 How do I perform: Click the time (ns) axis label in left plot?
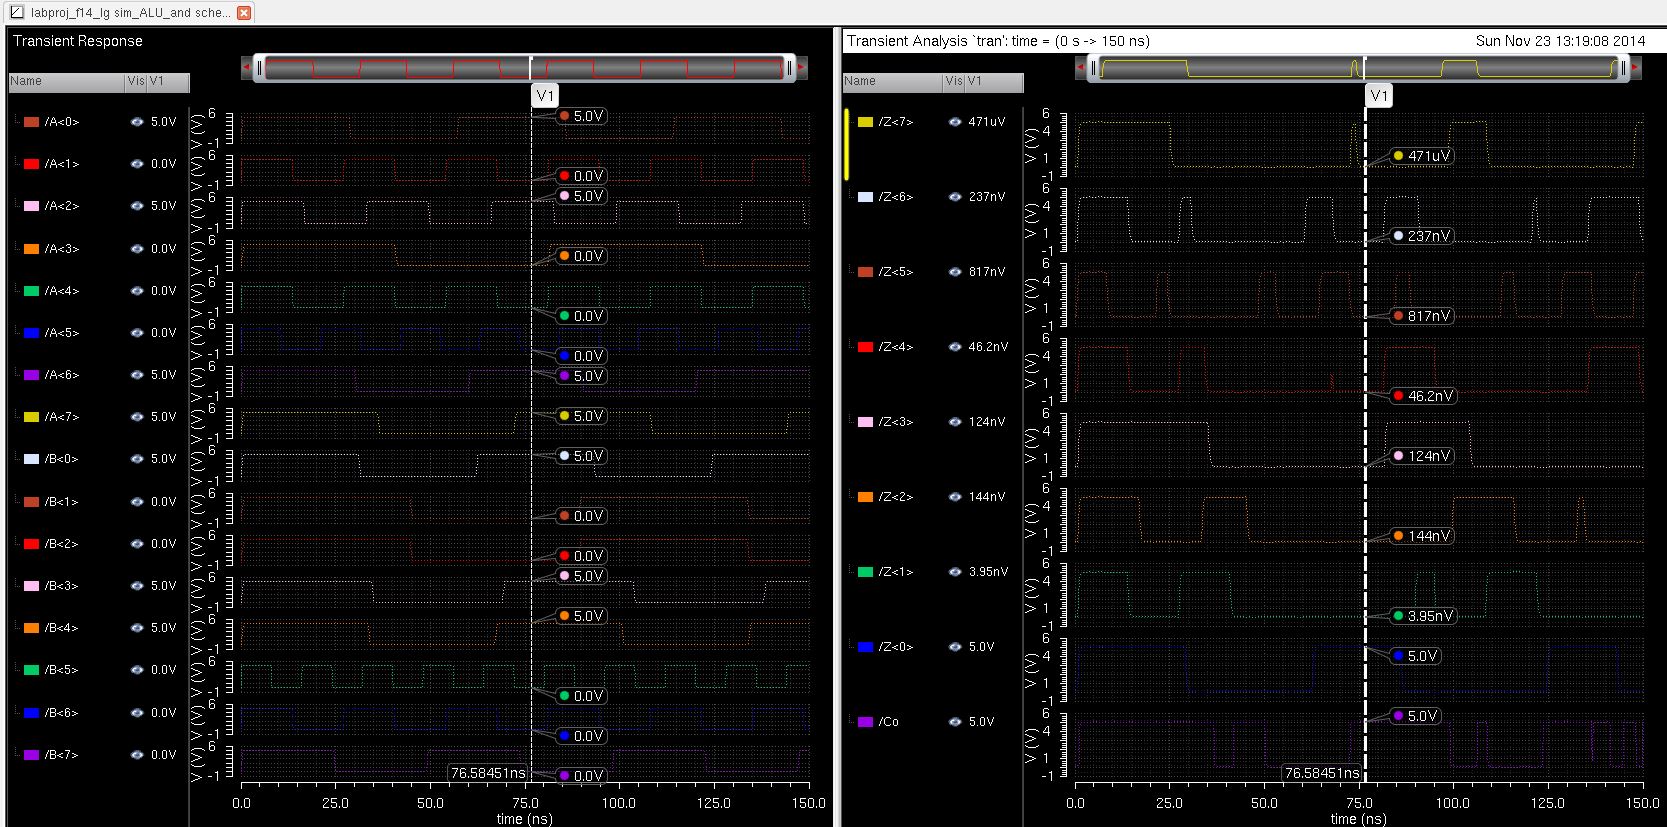524,818
